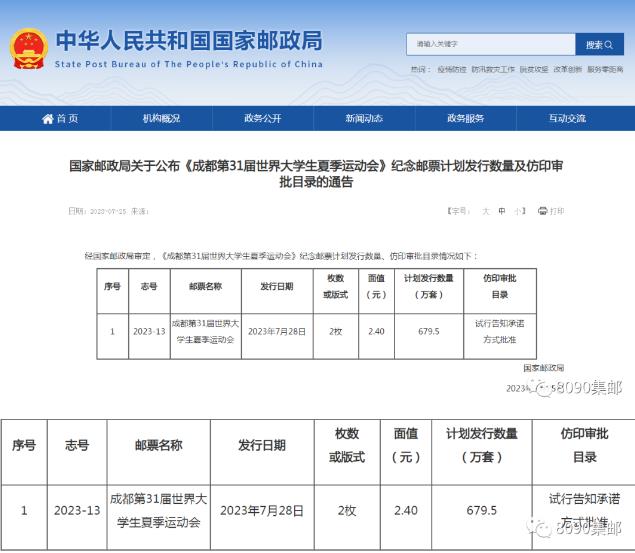Image resolution: width=635 pixels, height=553 pixels.
Task: Click 面值（元）header in the small table
Action: (x=376, y=287)
